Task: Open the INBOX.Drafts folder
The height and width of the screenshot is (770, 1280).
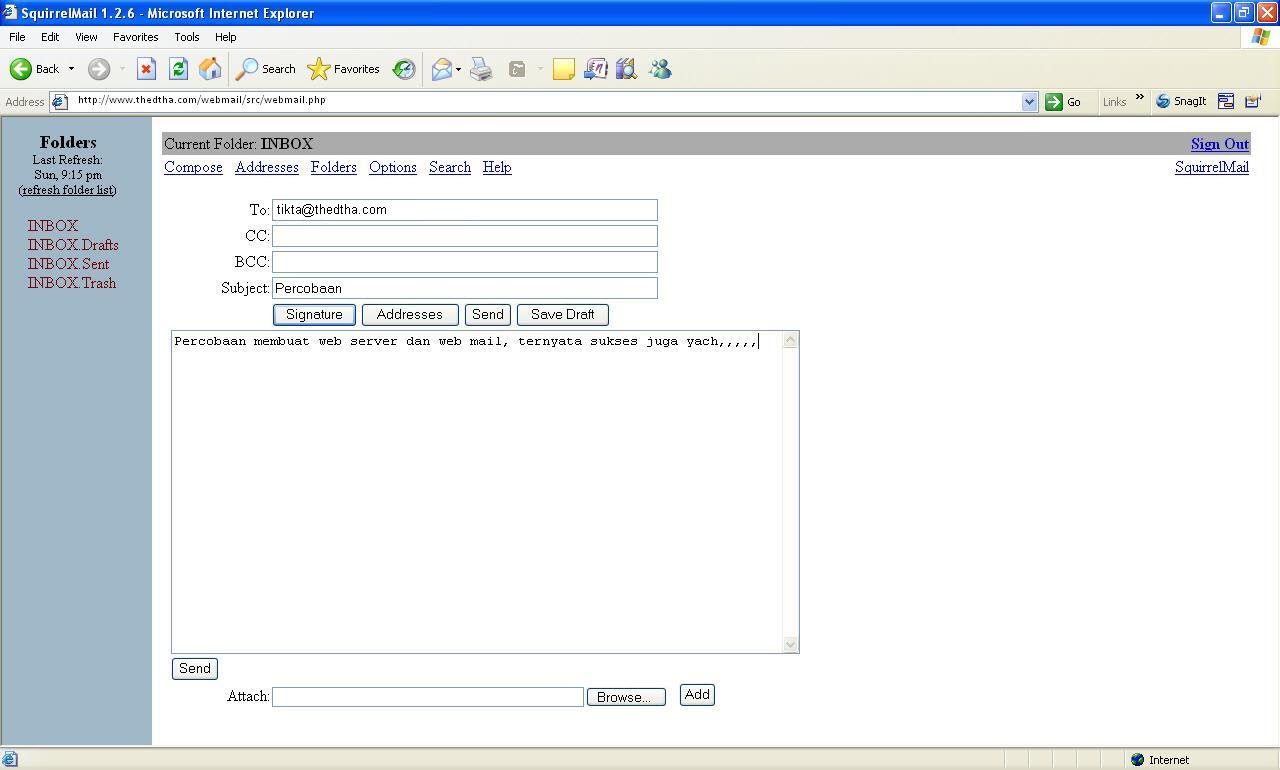Action: click(73, 245)
